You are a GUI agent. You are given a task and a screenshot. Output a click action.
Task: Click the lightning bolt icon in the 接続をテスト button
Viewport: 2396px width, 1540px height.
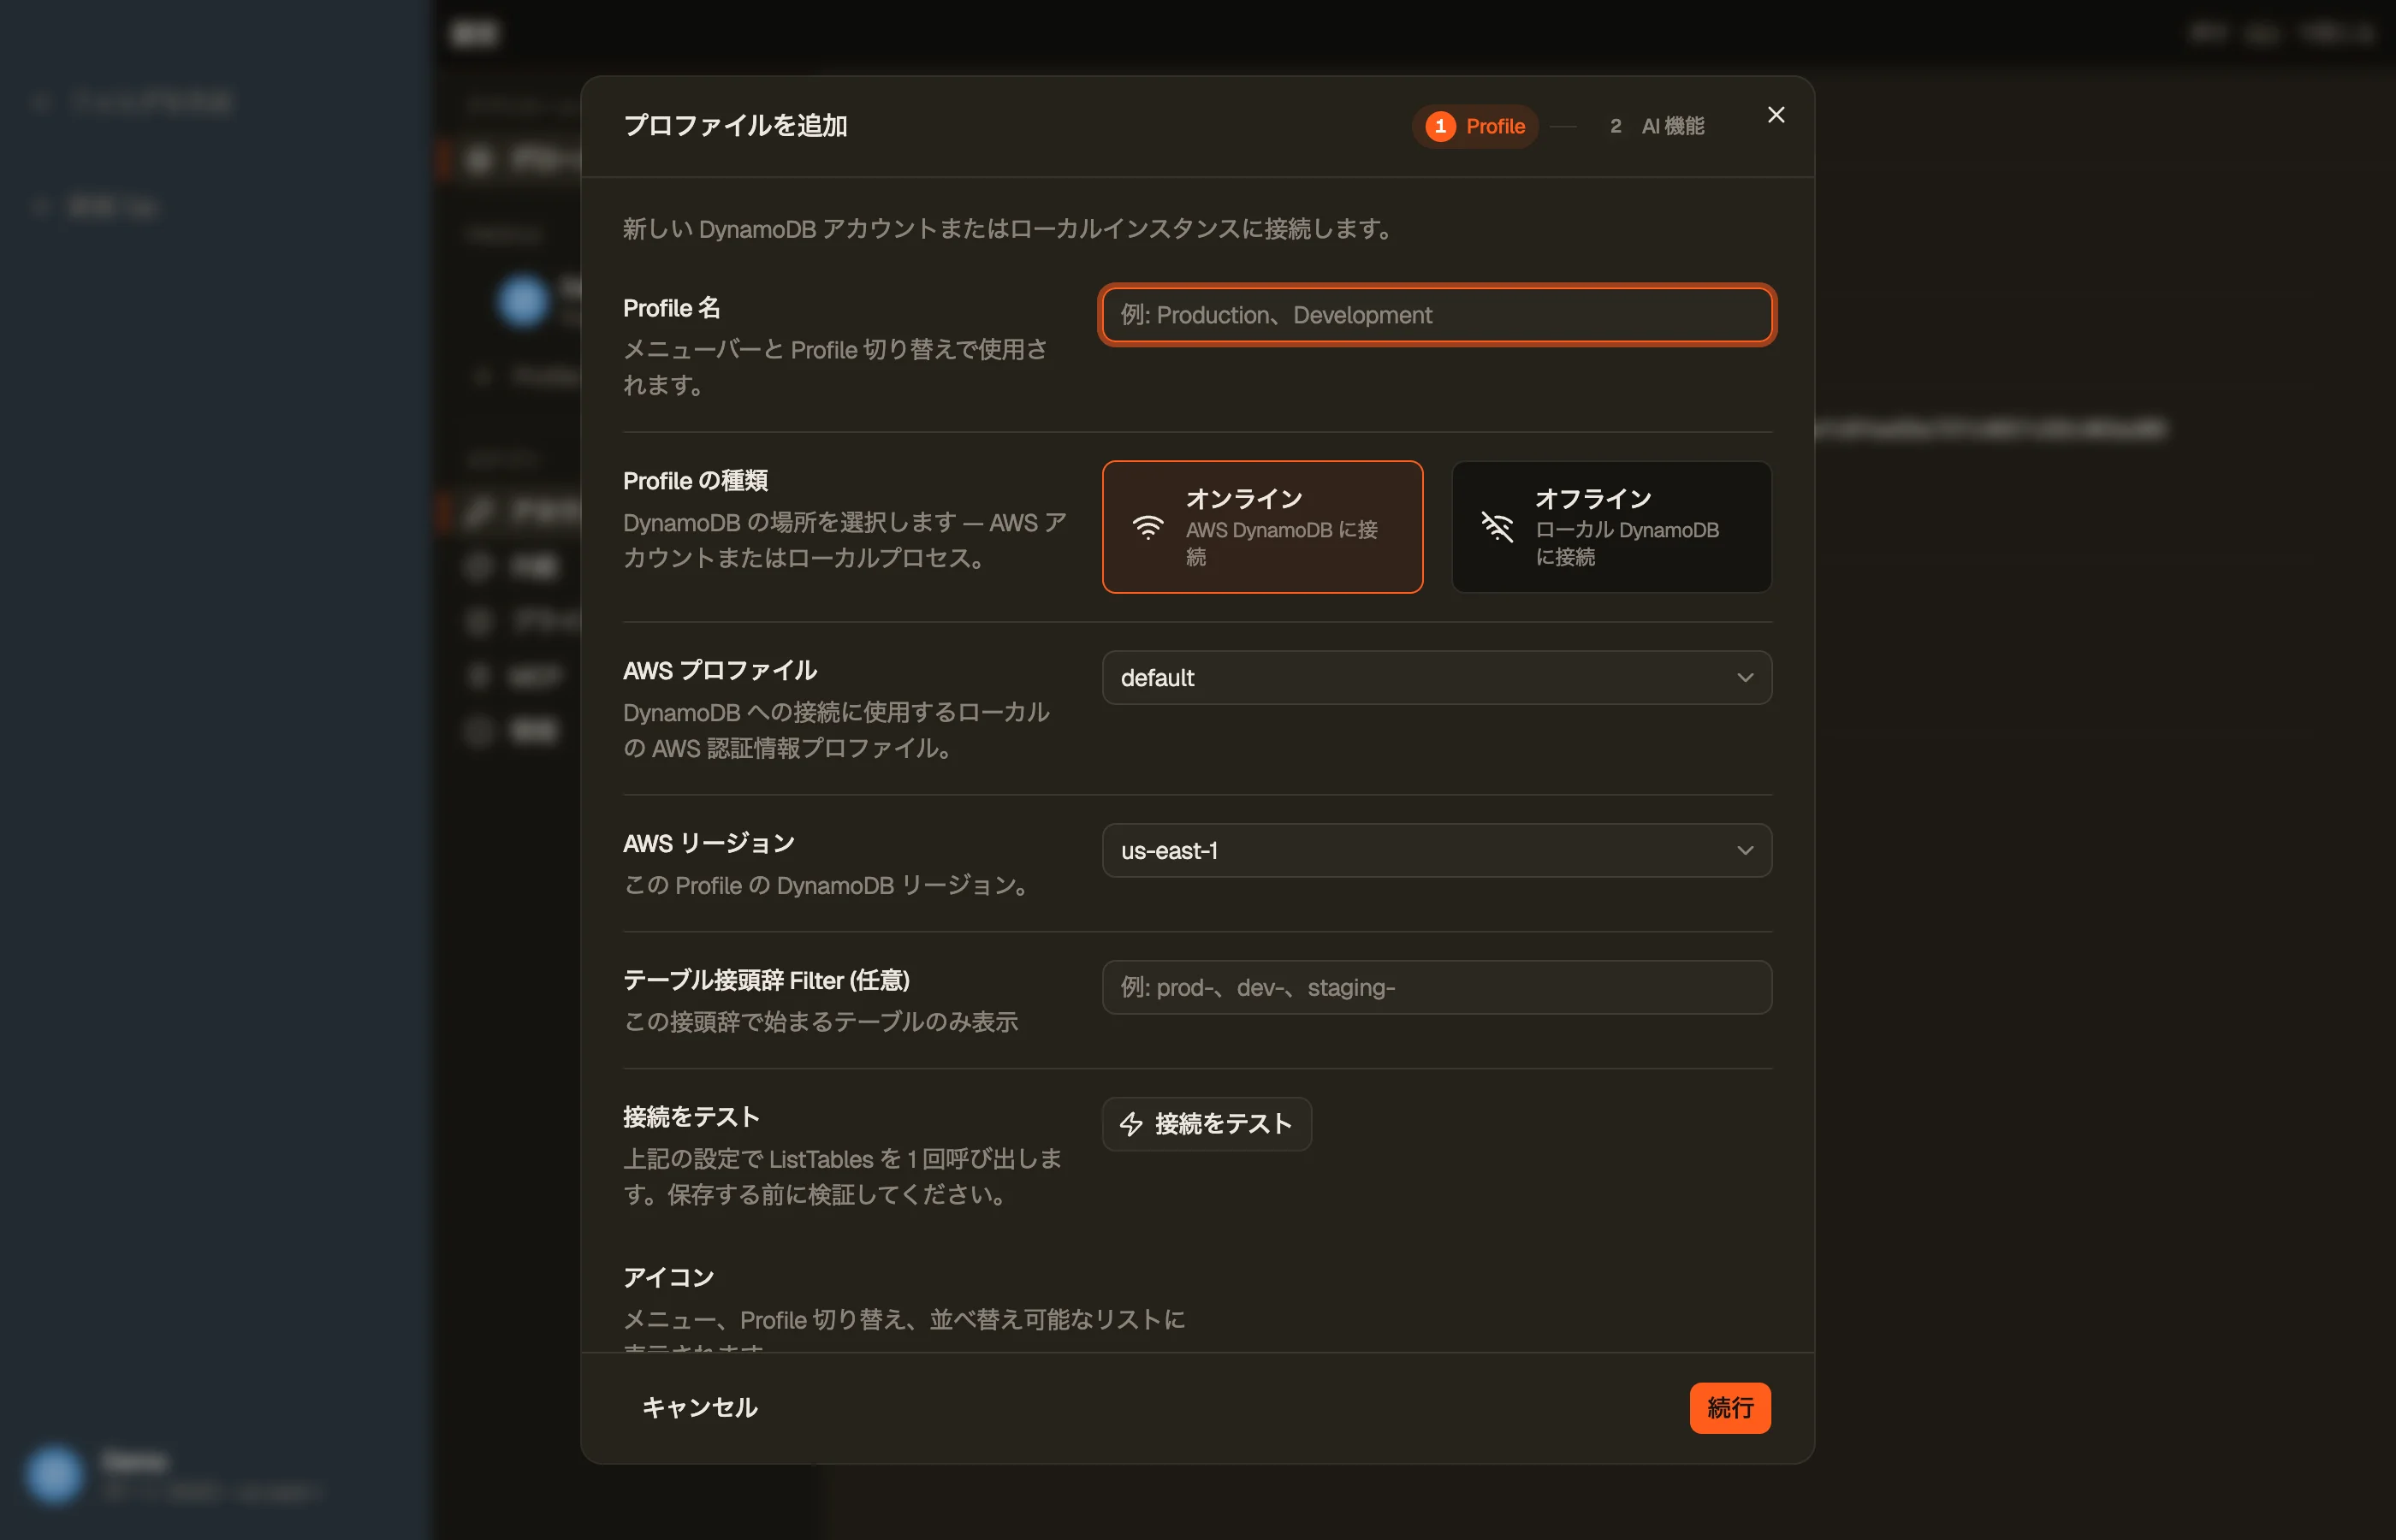(x=1131, y=1124)
